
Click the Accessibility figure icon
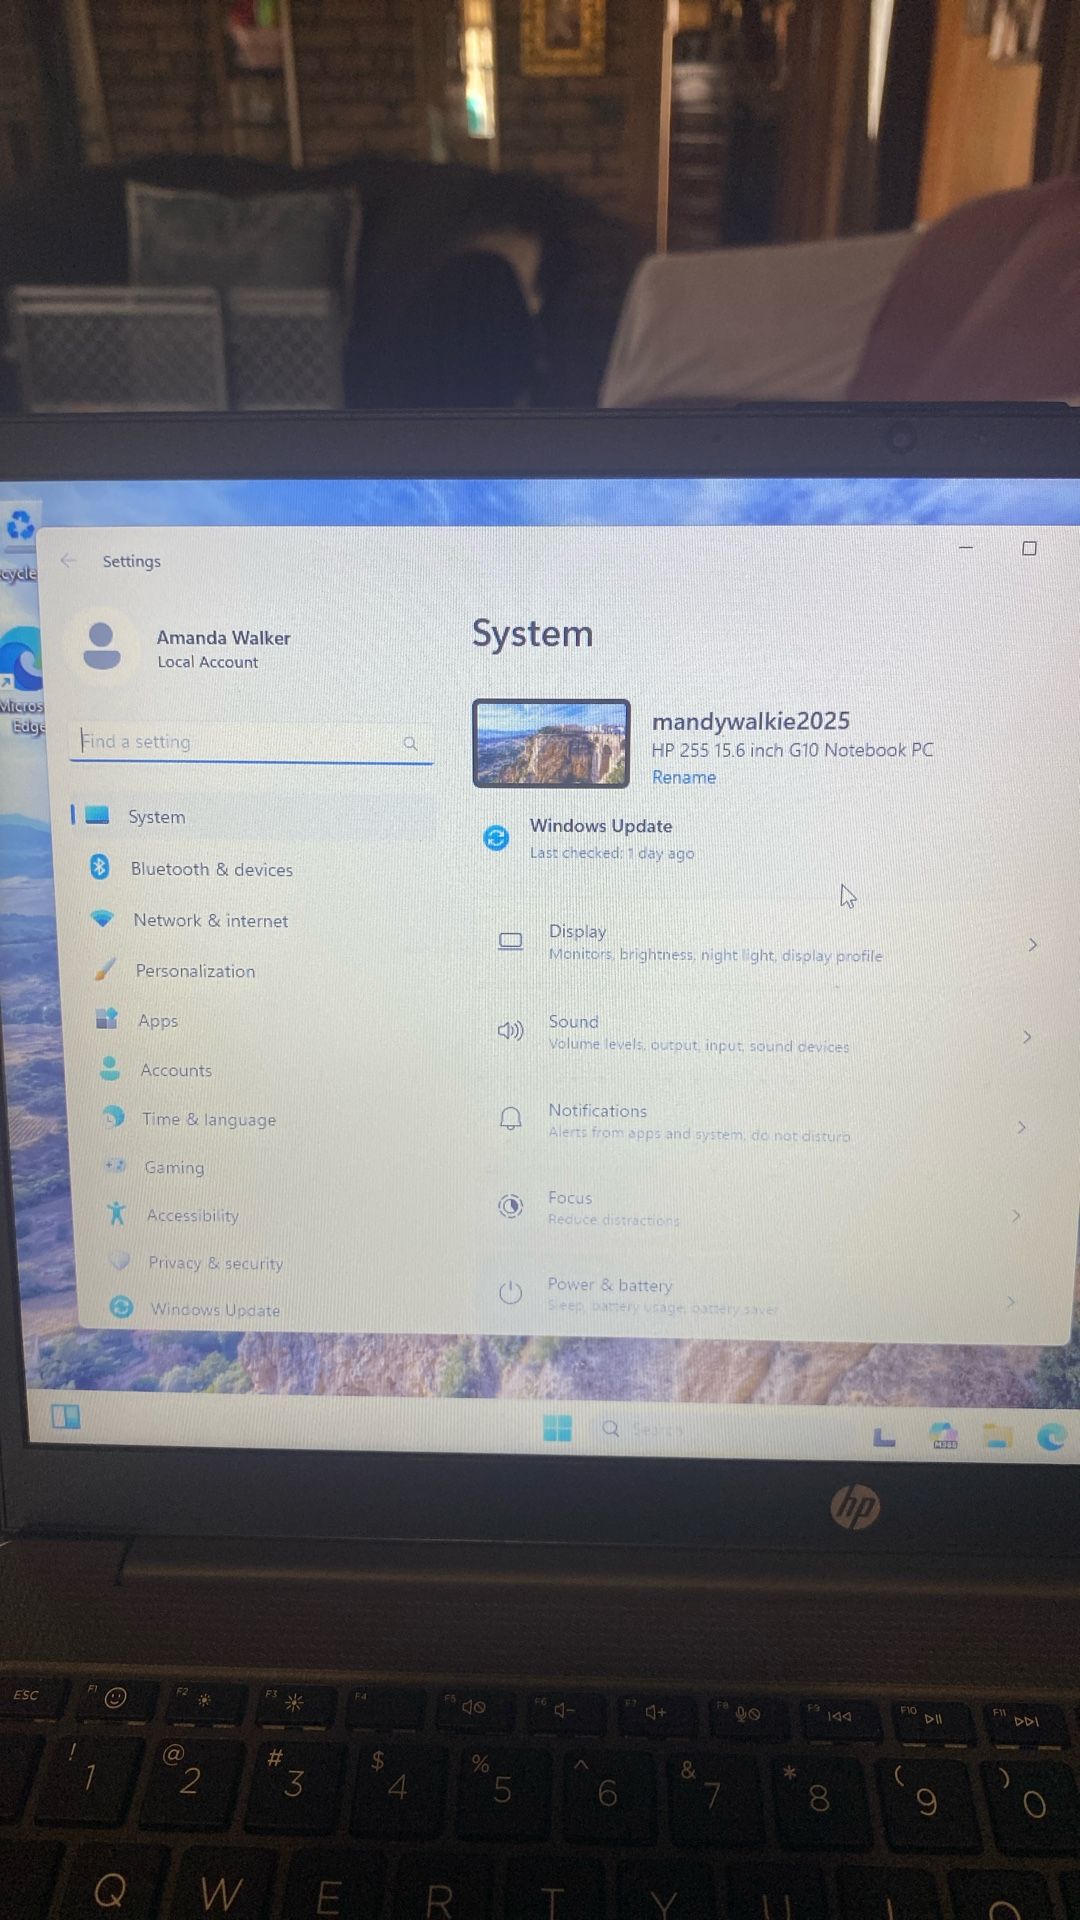[117, 1213]
